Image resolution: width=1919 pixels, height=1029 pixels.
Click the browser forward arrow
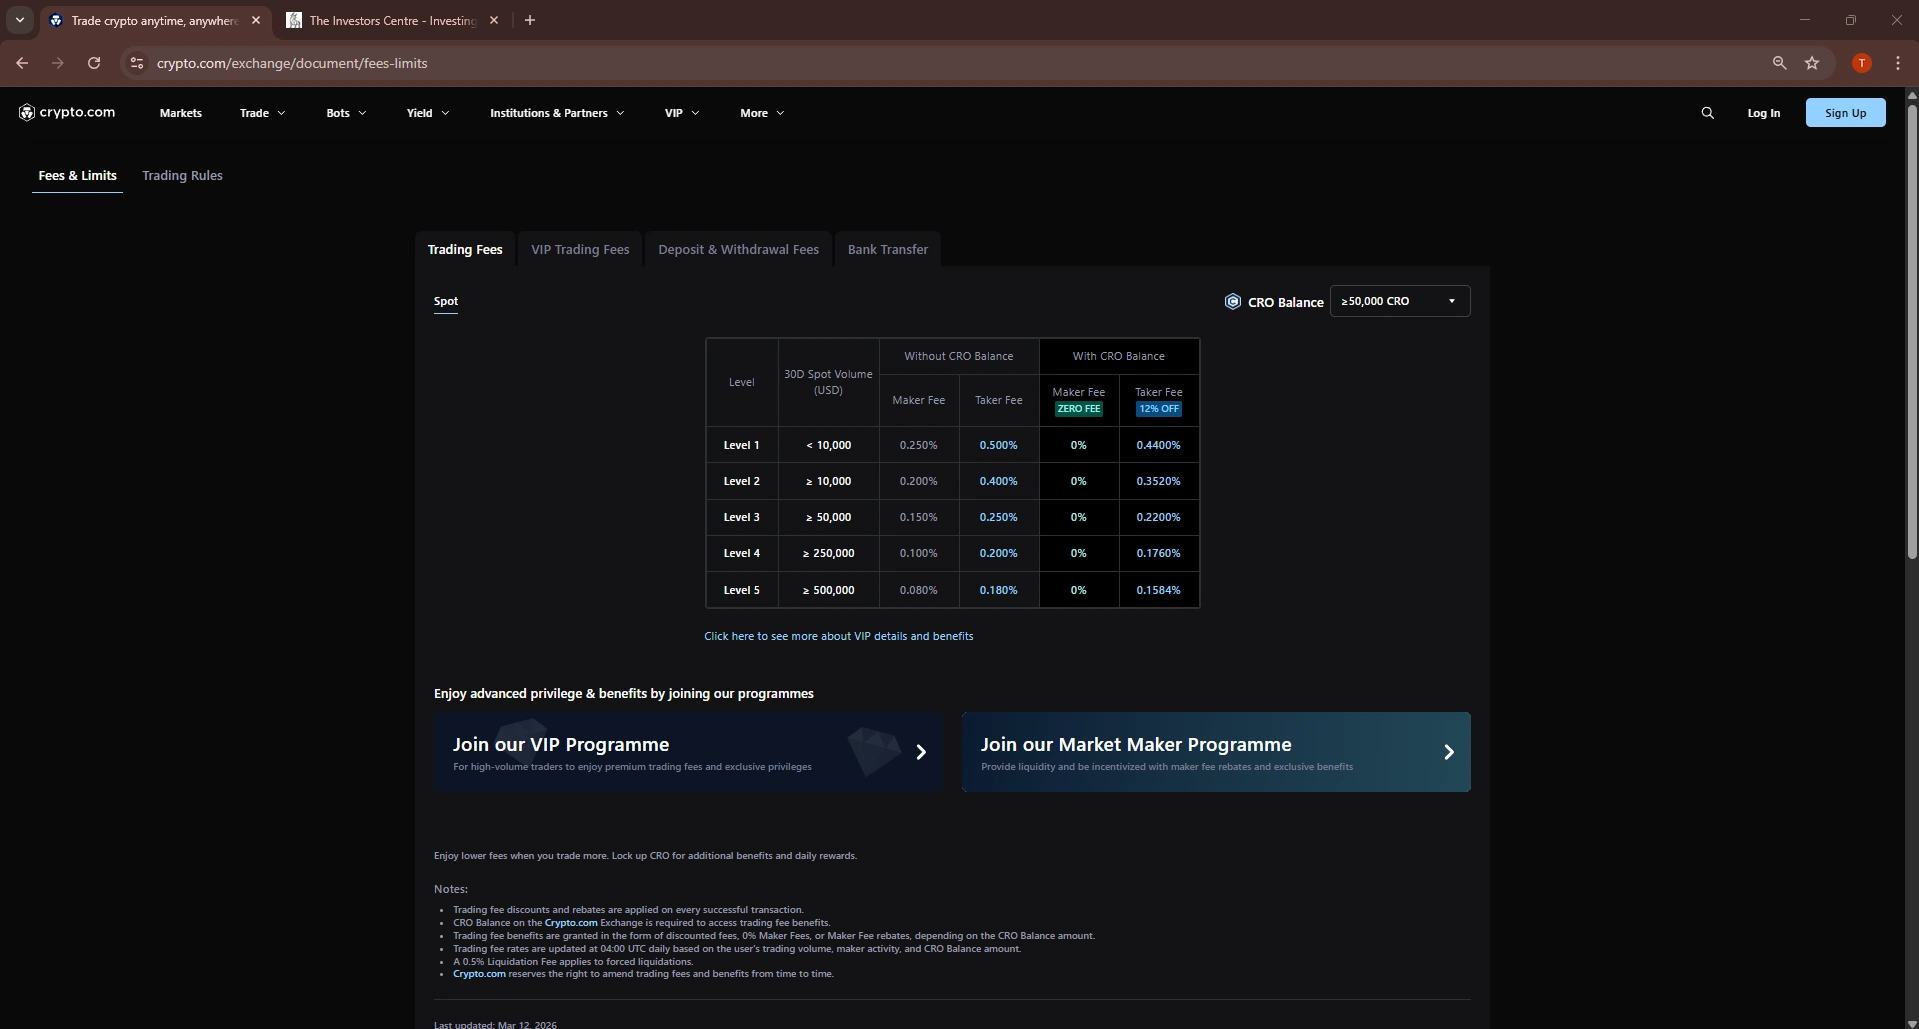58,63
